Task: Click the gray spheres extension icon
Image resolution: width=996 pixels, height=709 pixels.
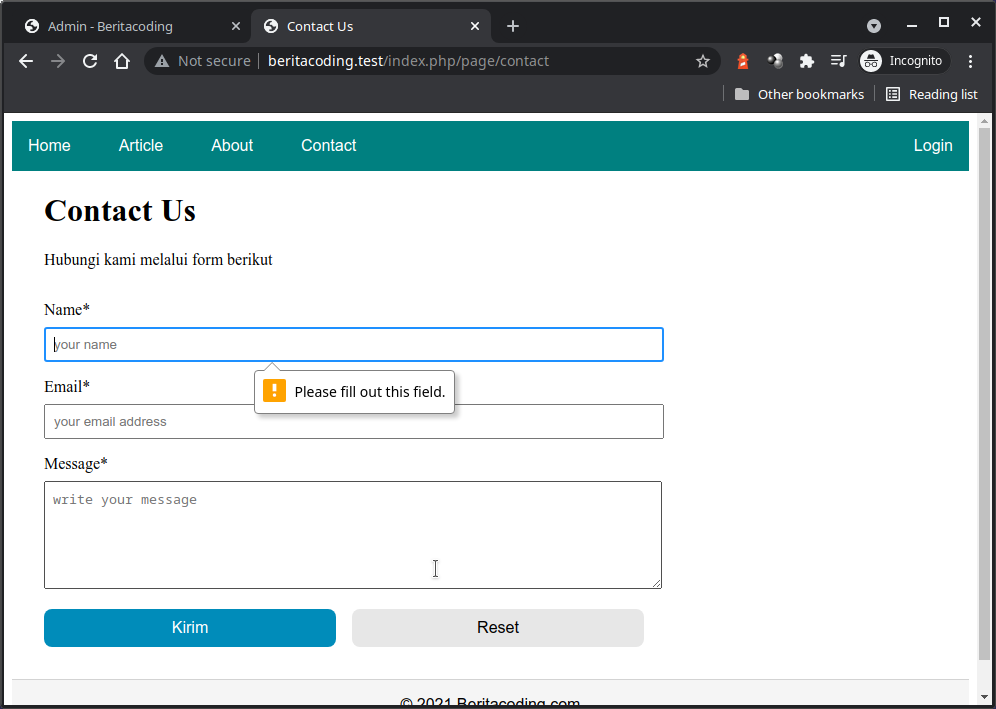Action: [x=775, y=61]
